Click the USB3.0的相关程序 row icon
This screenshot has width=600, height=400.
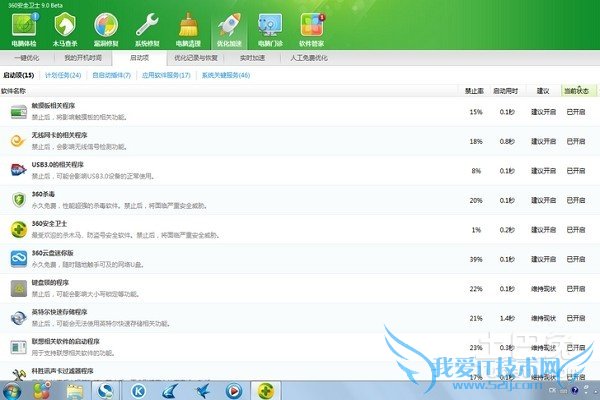(18, 170)
